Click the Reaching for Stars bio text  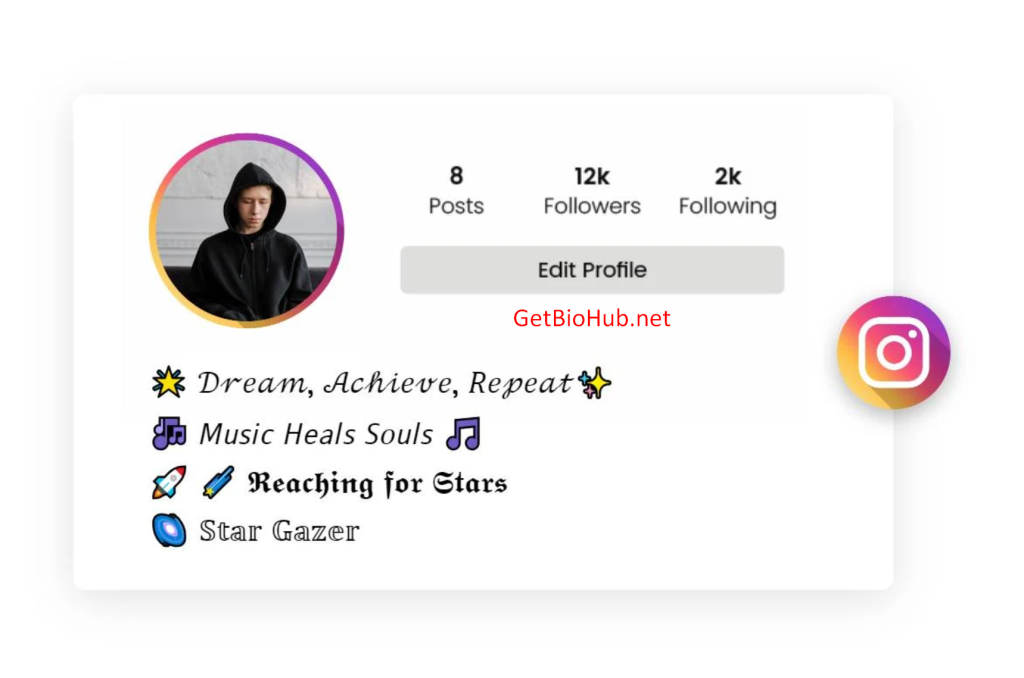pyautogui.click(x=377, y=483)
